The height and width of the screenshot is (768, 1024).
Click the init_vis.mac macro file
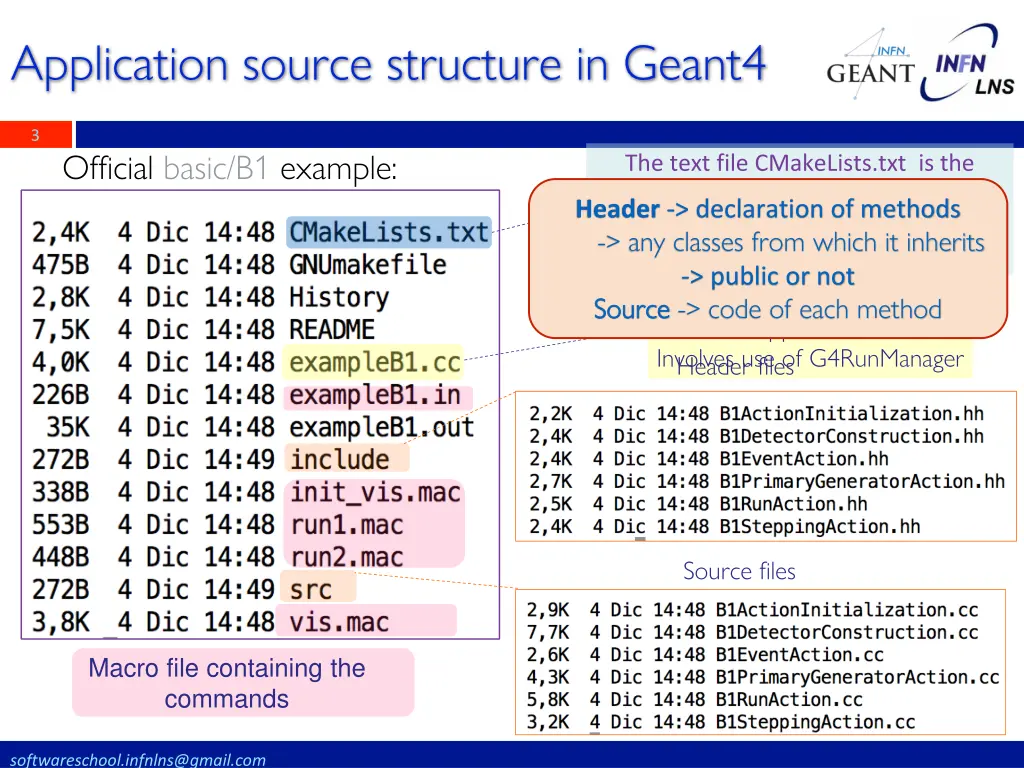pyautogui.click(x=376, y=492)
